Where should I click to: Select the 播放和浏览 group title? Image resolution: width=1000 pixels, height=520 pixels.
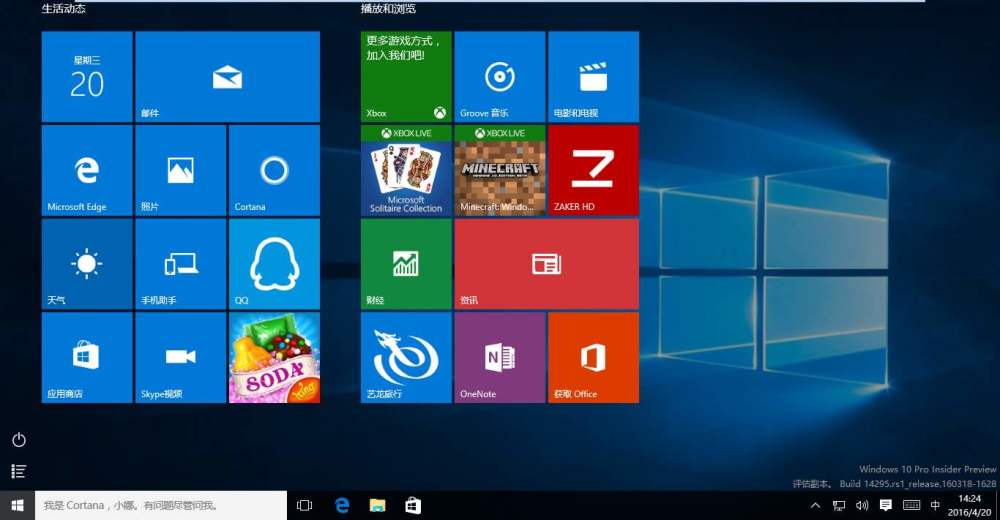[388, 8]
